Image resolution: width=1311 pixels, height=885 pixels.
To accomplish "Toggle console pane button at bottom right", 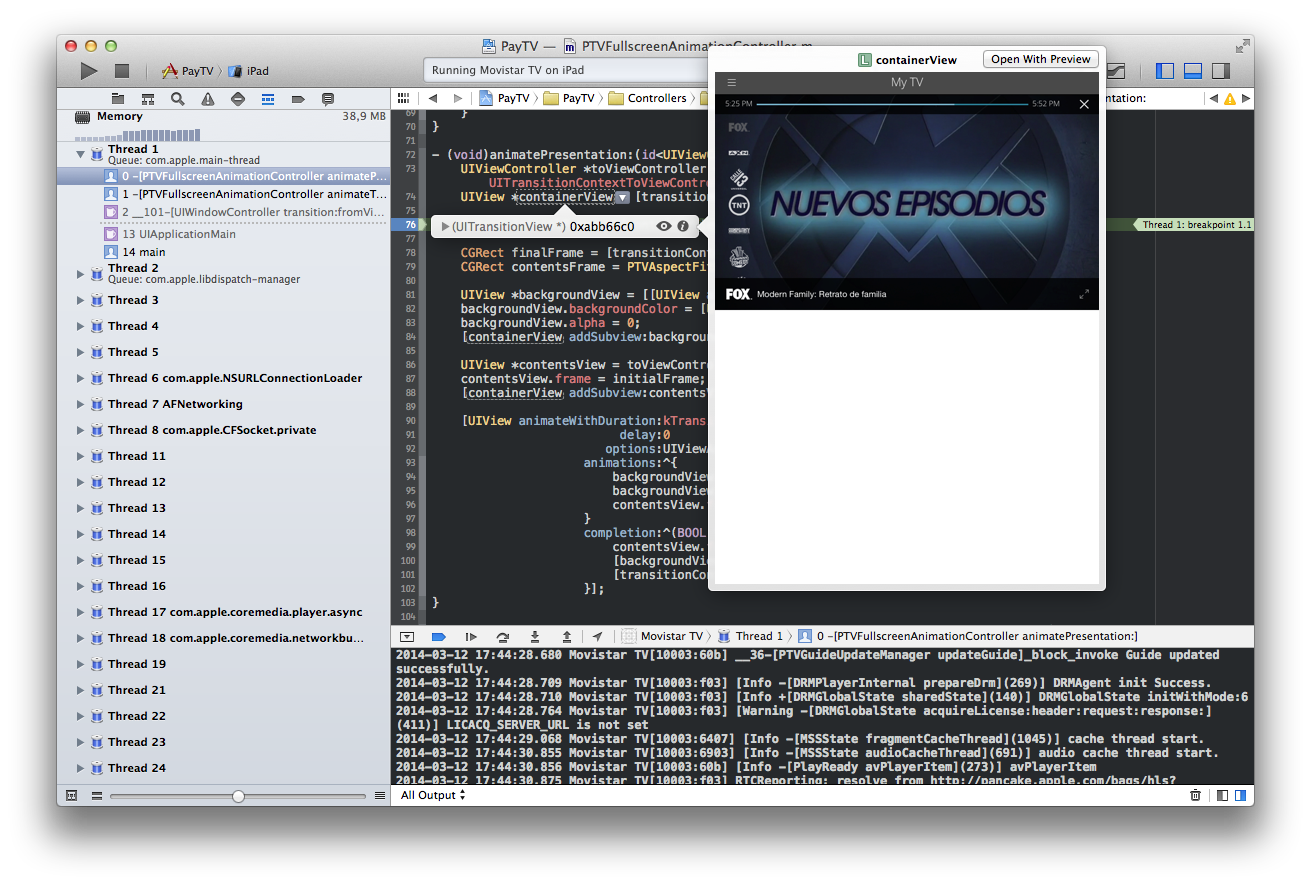I will [1240, 795].
